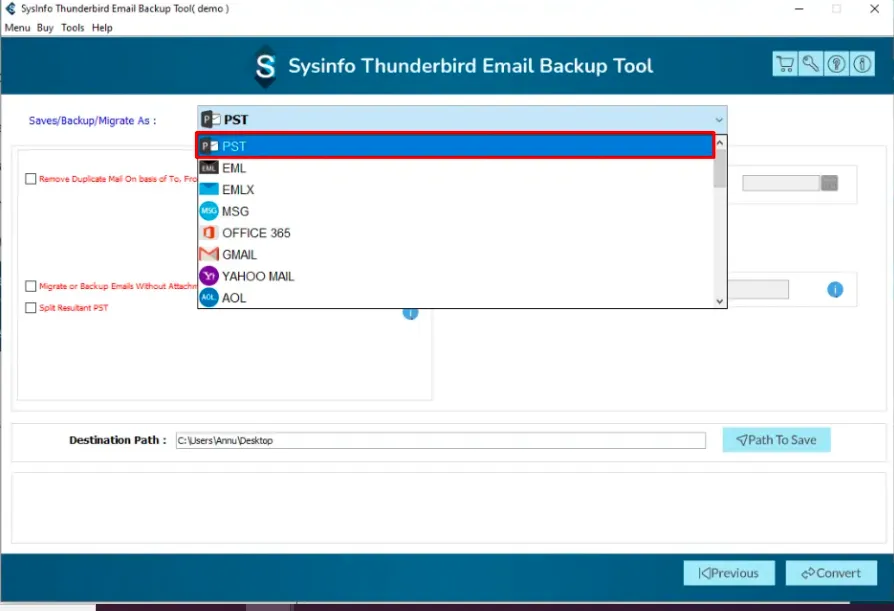Viewport: 894px width, 611px height.
Task: Open the Tools menu
Action: [72, 27]
